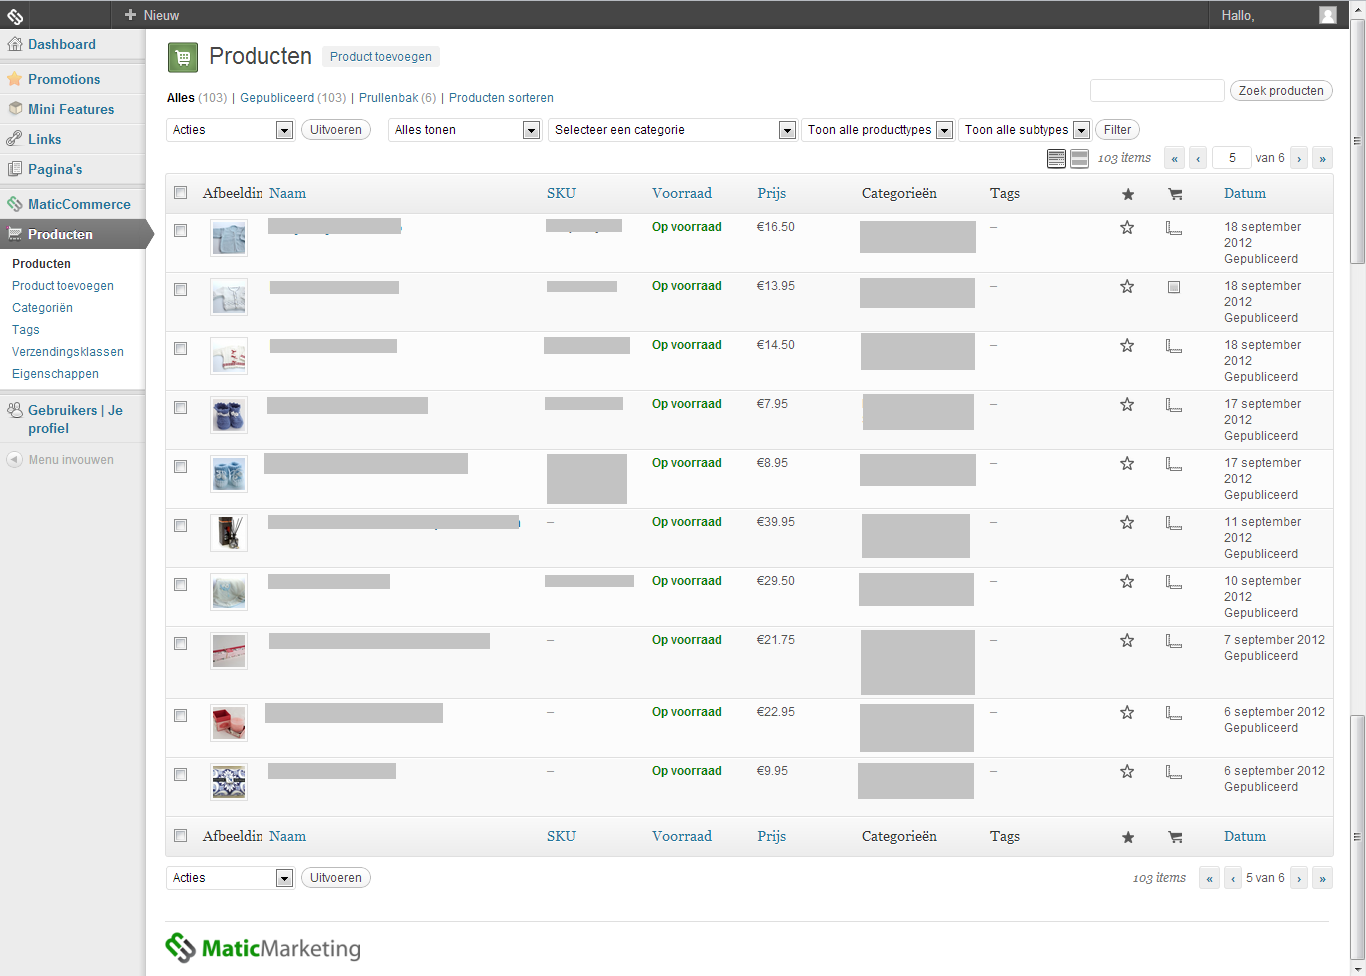Screen dimensions: 1366x976
Task: Open the top Acties bulk actions dropdown
Action: pyautogui.click(x=230, y=130)
